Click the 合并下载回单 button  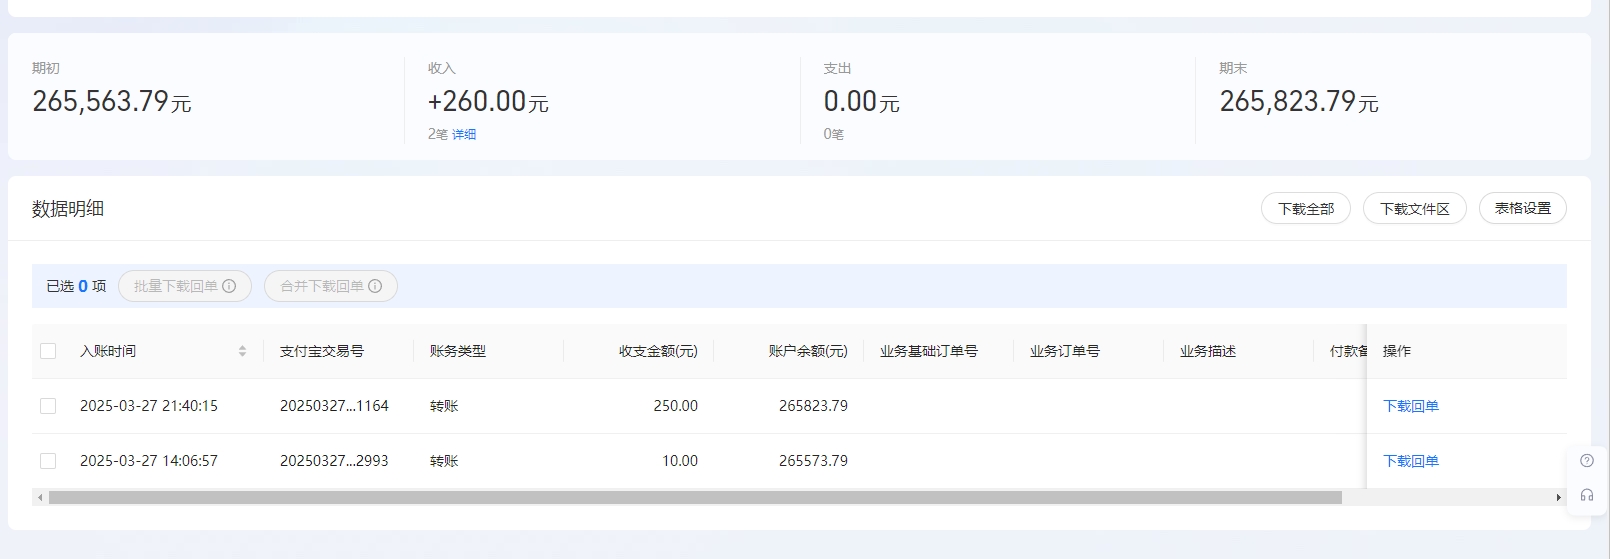click(331, 286)
